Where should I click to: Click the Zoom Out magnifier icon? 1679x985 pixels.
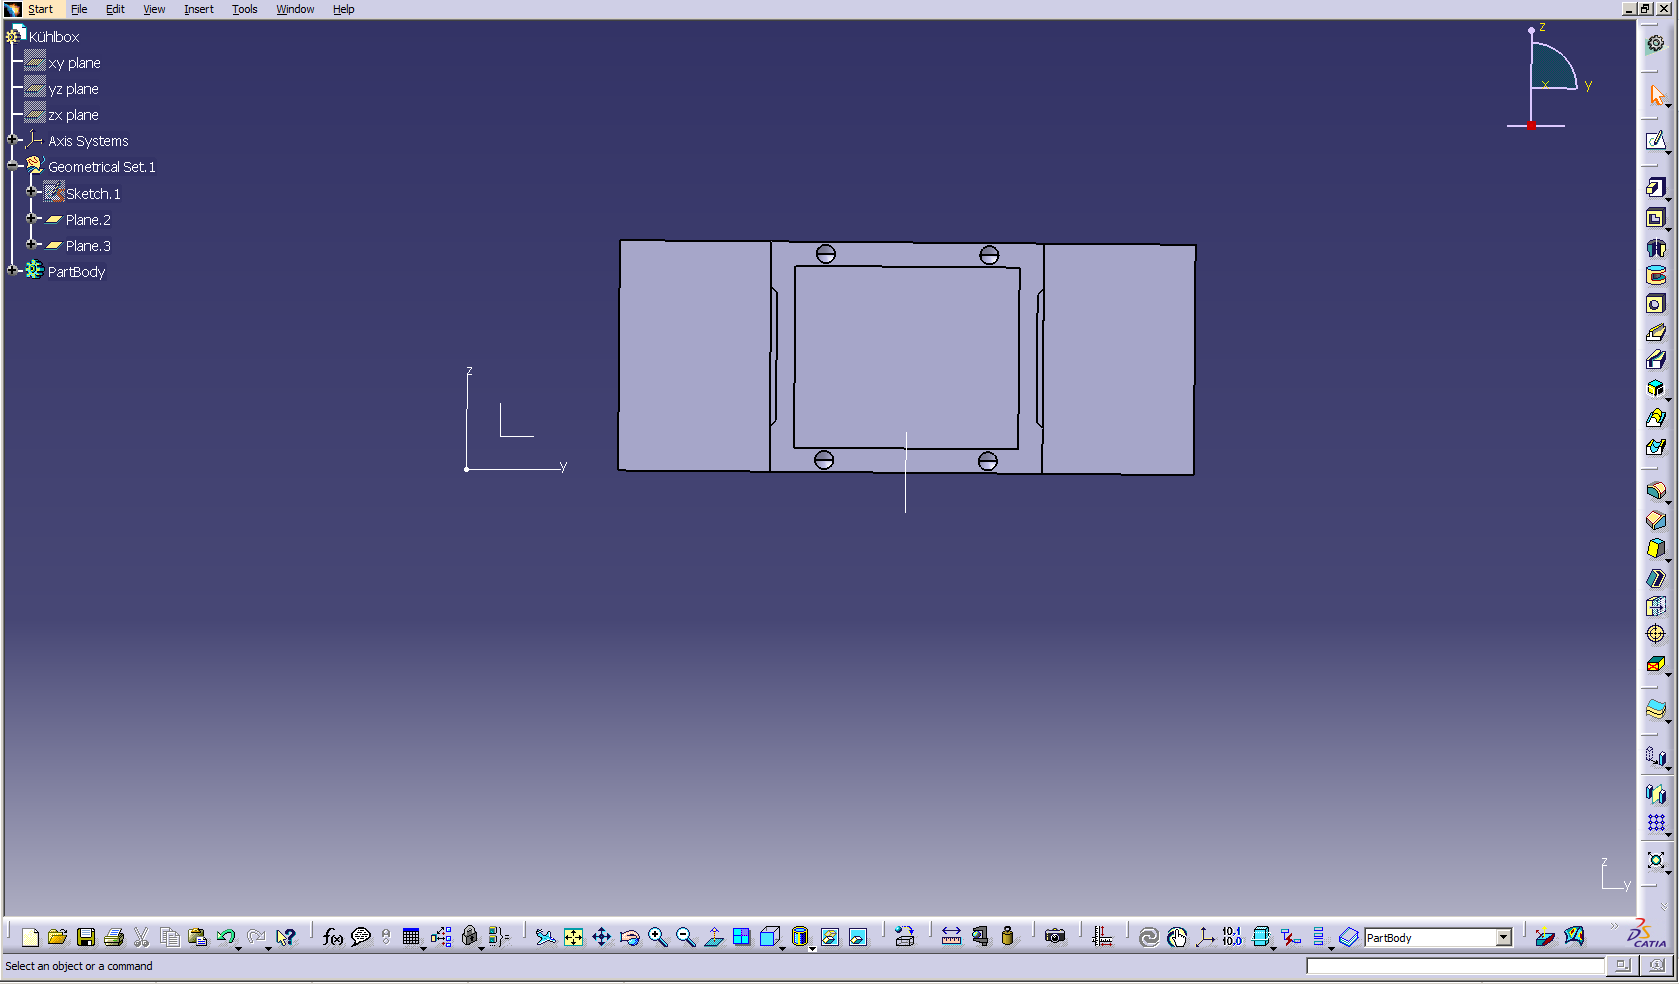tap(685, 937)
